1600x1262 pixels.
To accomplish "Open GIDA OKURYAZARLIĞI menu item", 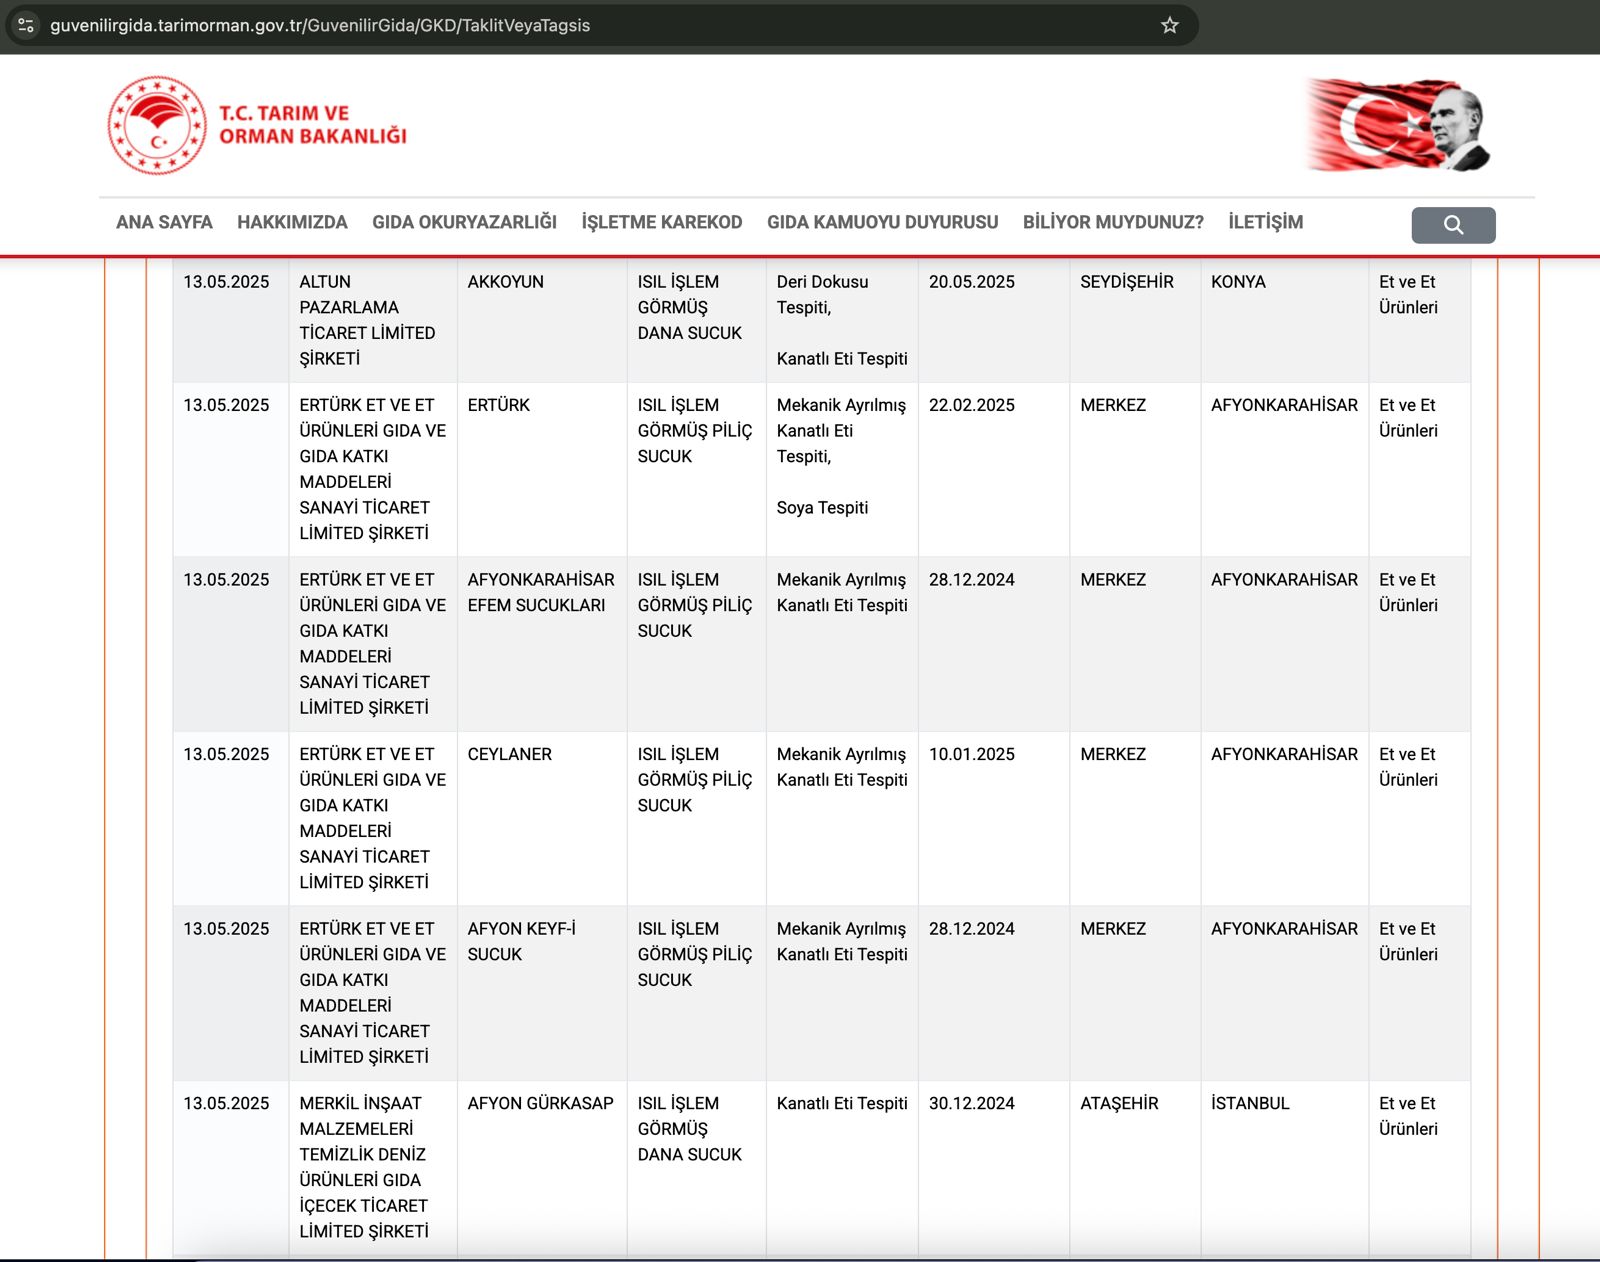I will point(464,222).
